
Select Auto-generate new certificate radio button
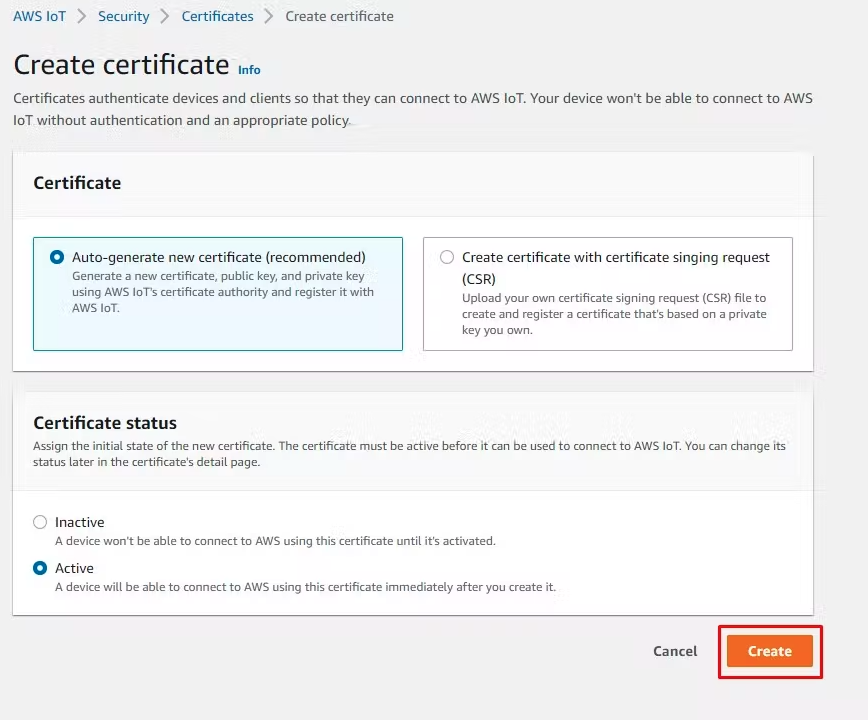[57, 257]
